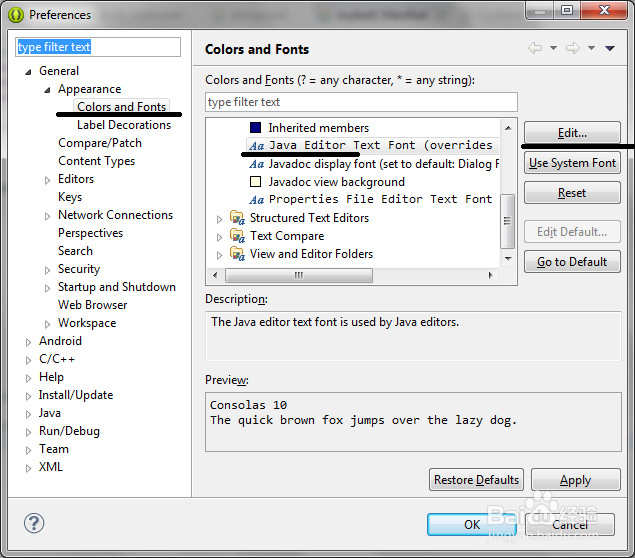Click the font list scroll-down arrow
The width and height of the screenshot is (635, 558).
click(508, 258)
